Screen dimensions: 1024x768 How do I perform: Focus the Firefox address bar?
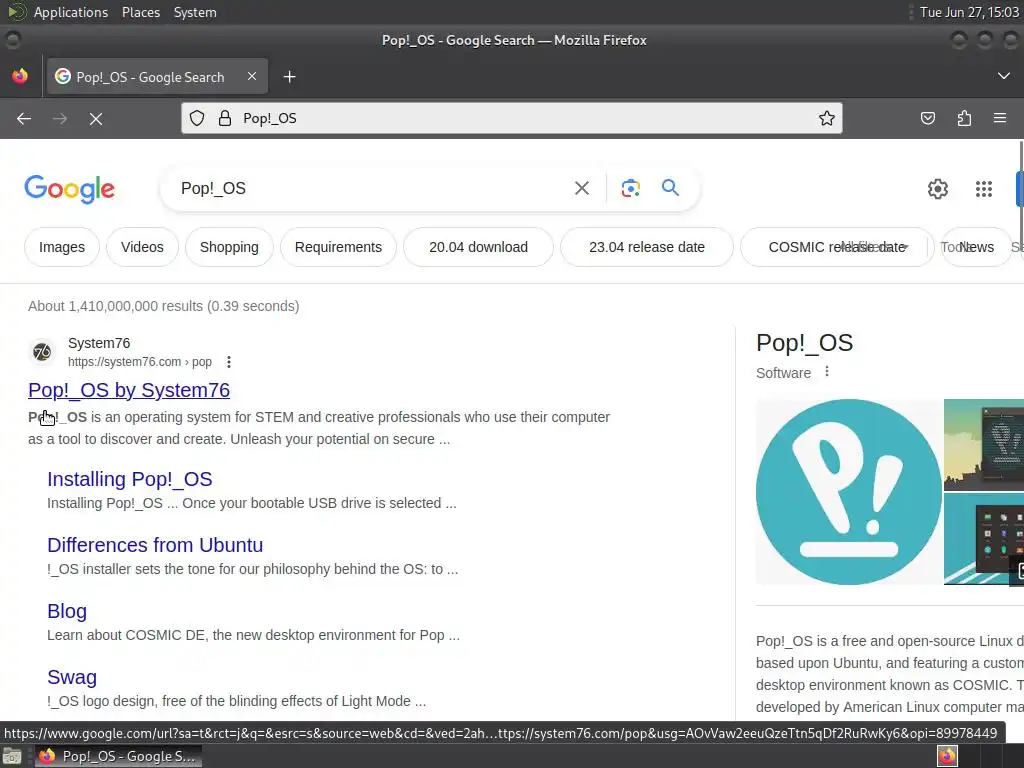[x=511, y=118]
